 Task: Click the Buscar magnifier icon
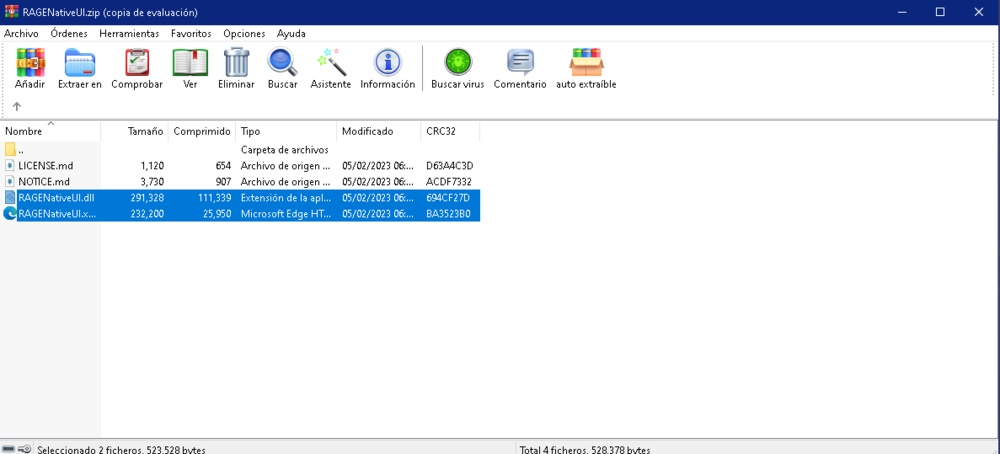(283, 62)
